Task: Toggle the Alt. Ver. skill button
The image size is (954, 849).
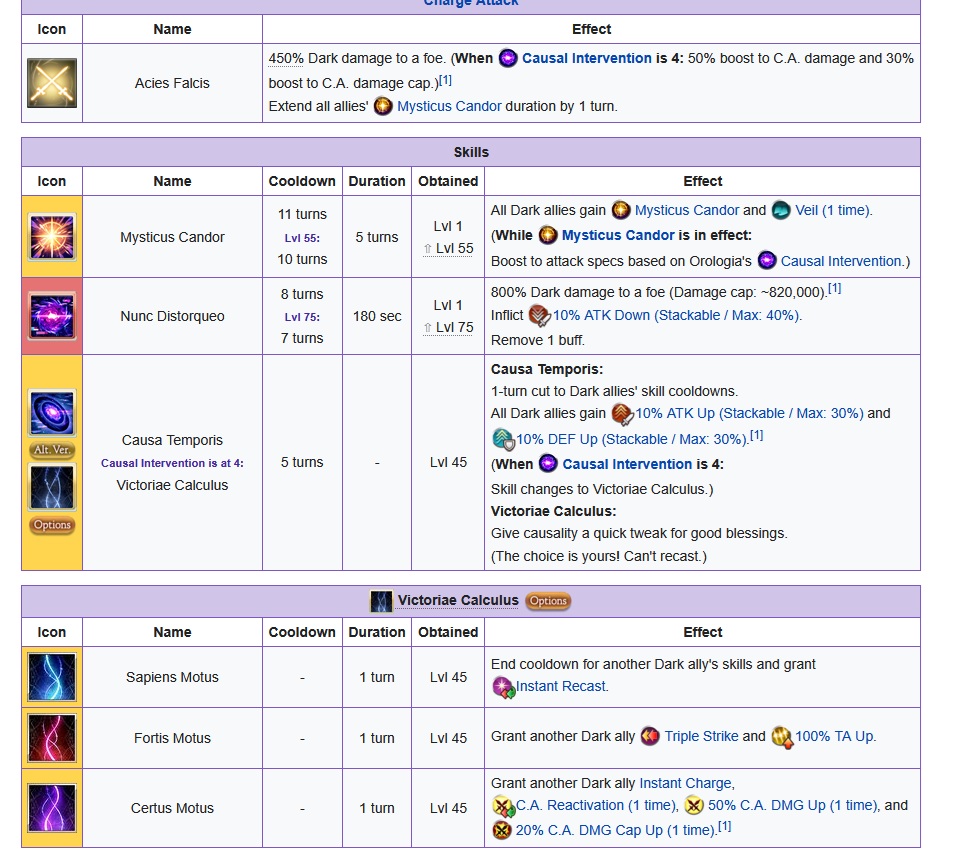Action: point(52,450)
